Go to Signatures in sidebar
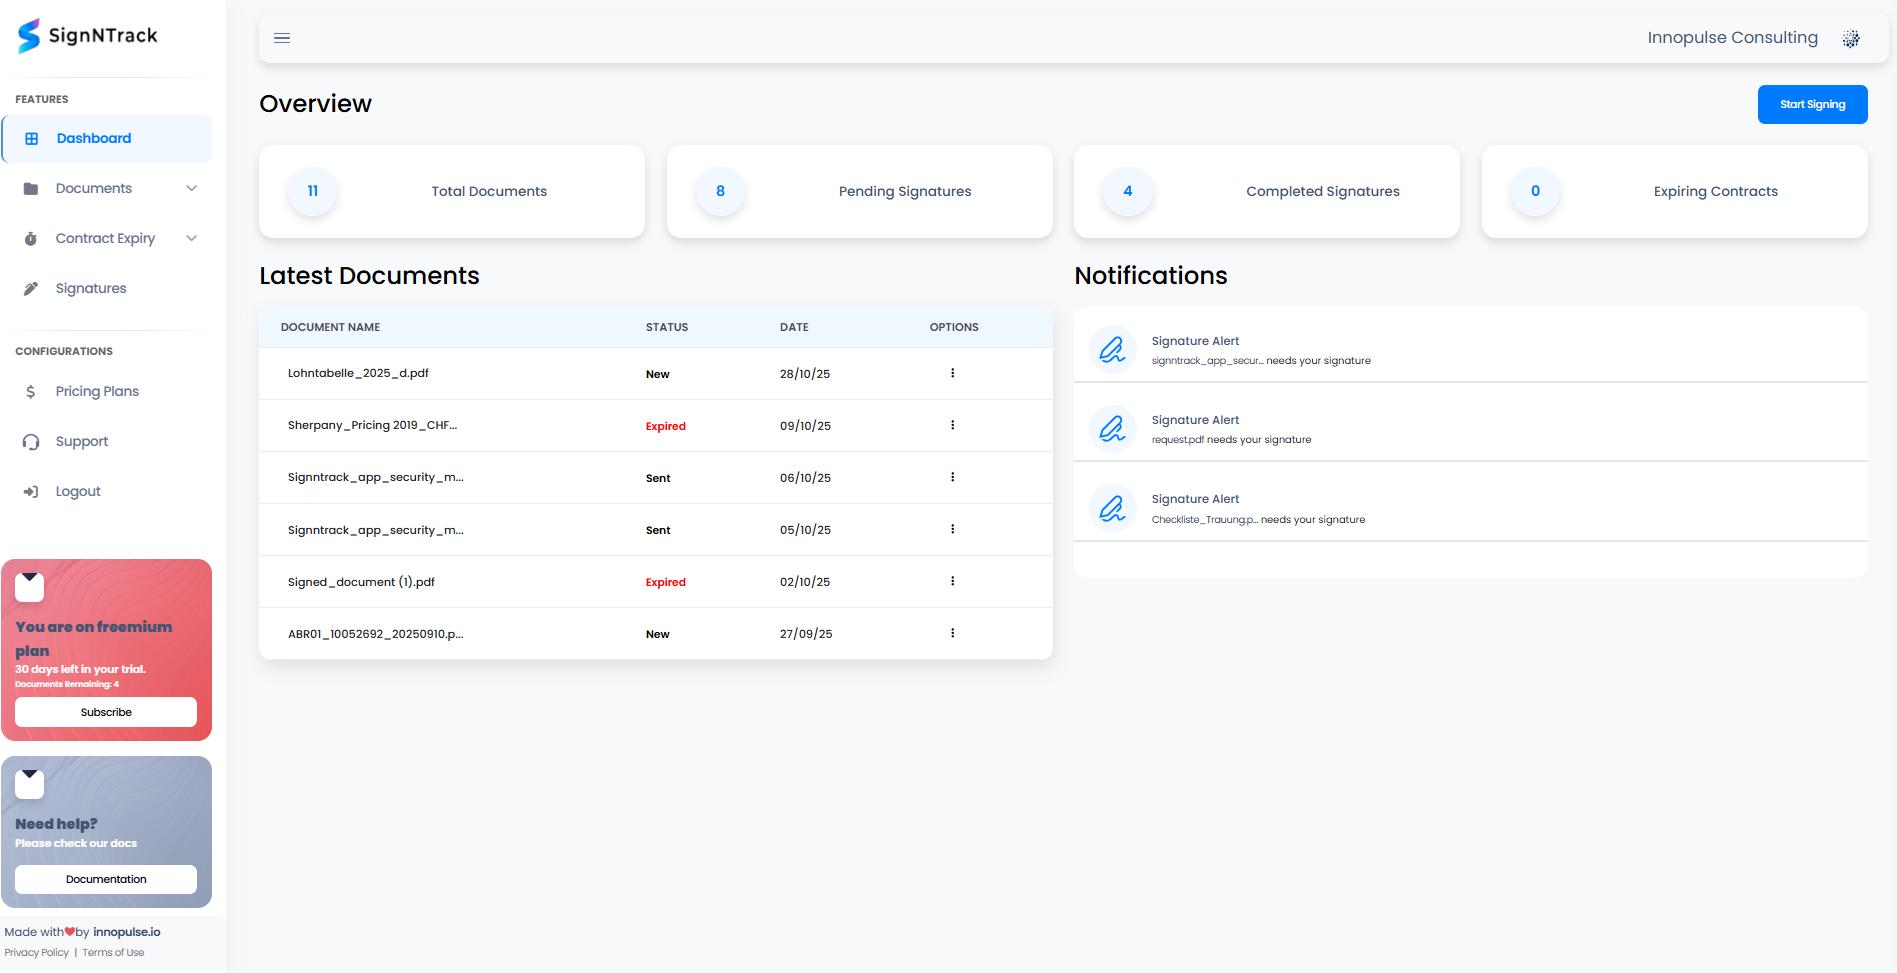 [x=91, y=288]
